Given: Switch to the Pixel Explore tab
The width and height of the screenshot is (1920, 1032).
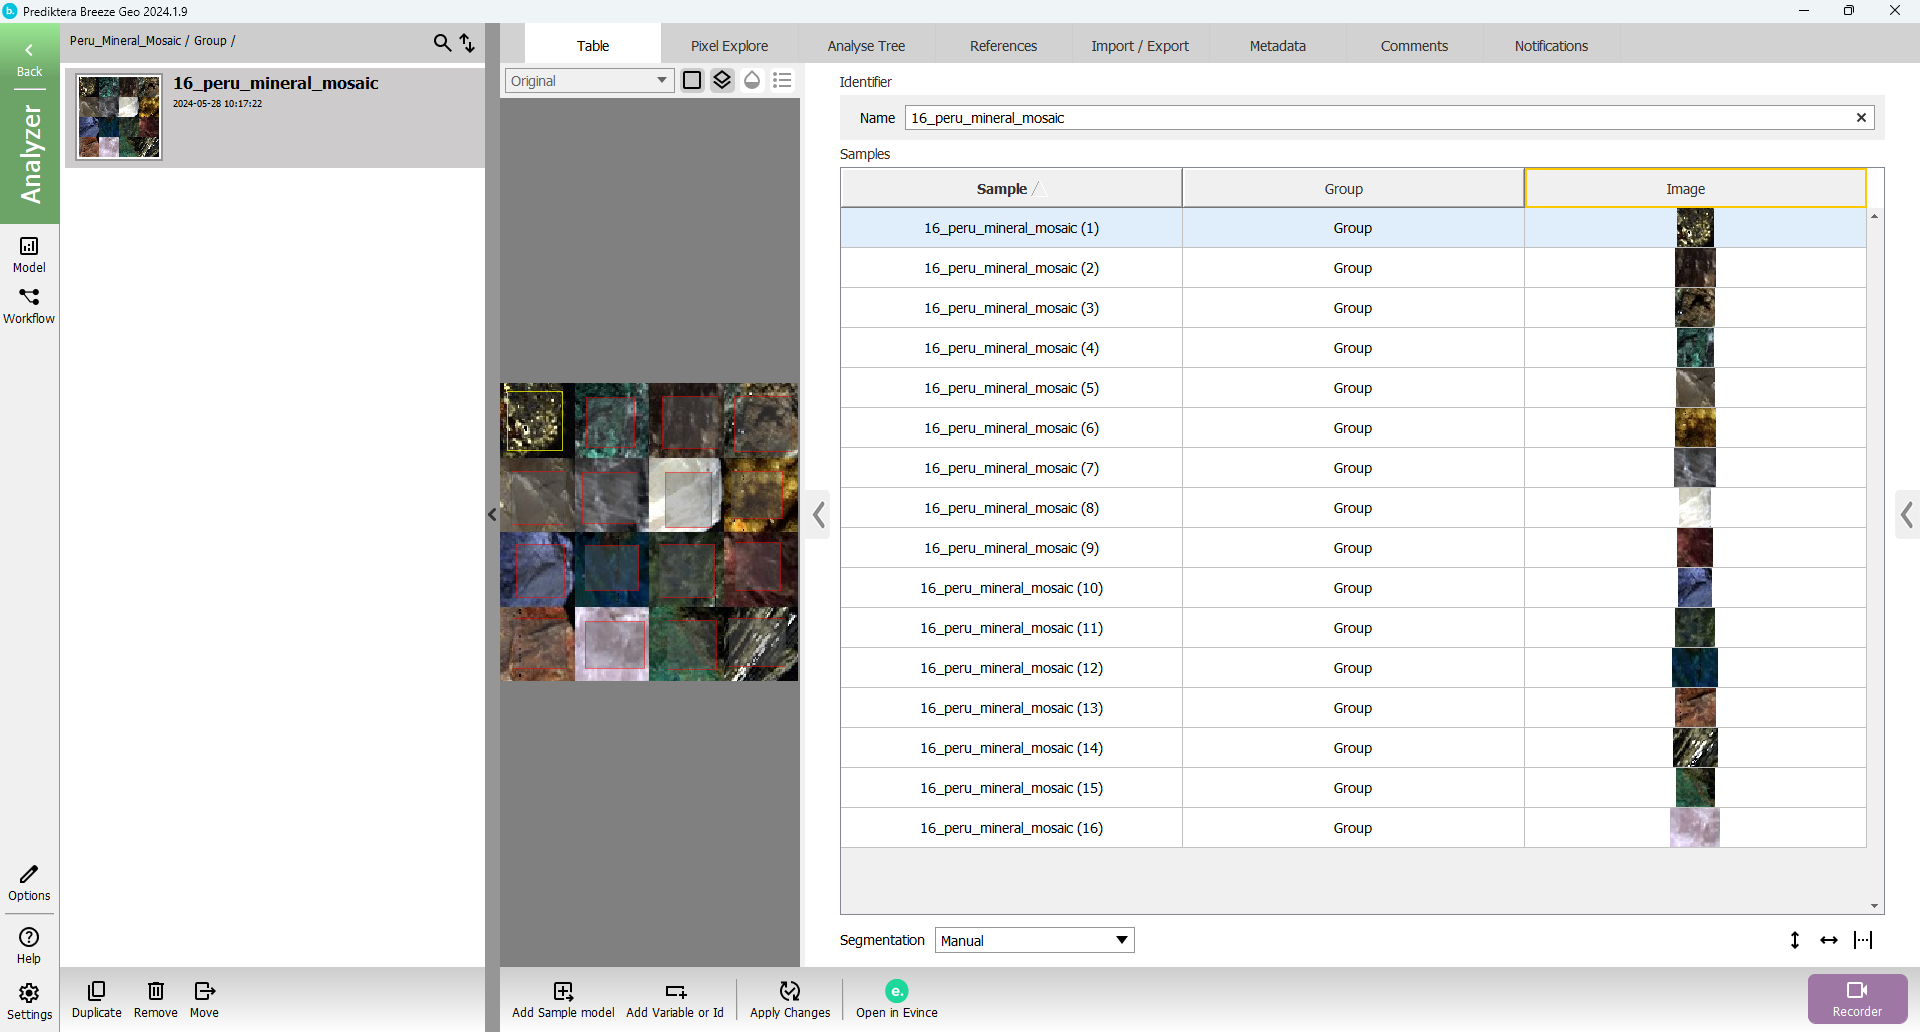Looking at the screenshot, I should click(x=729, y=46).
